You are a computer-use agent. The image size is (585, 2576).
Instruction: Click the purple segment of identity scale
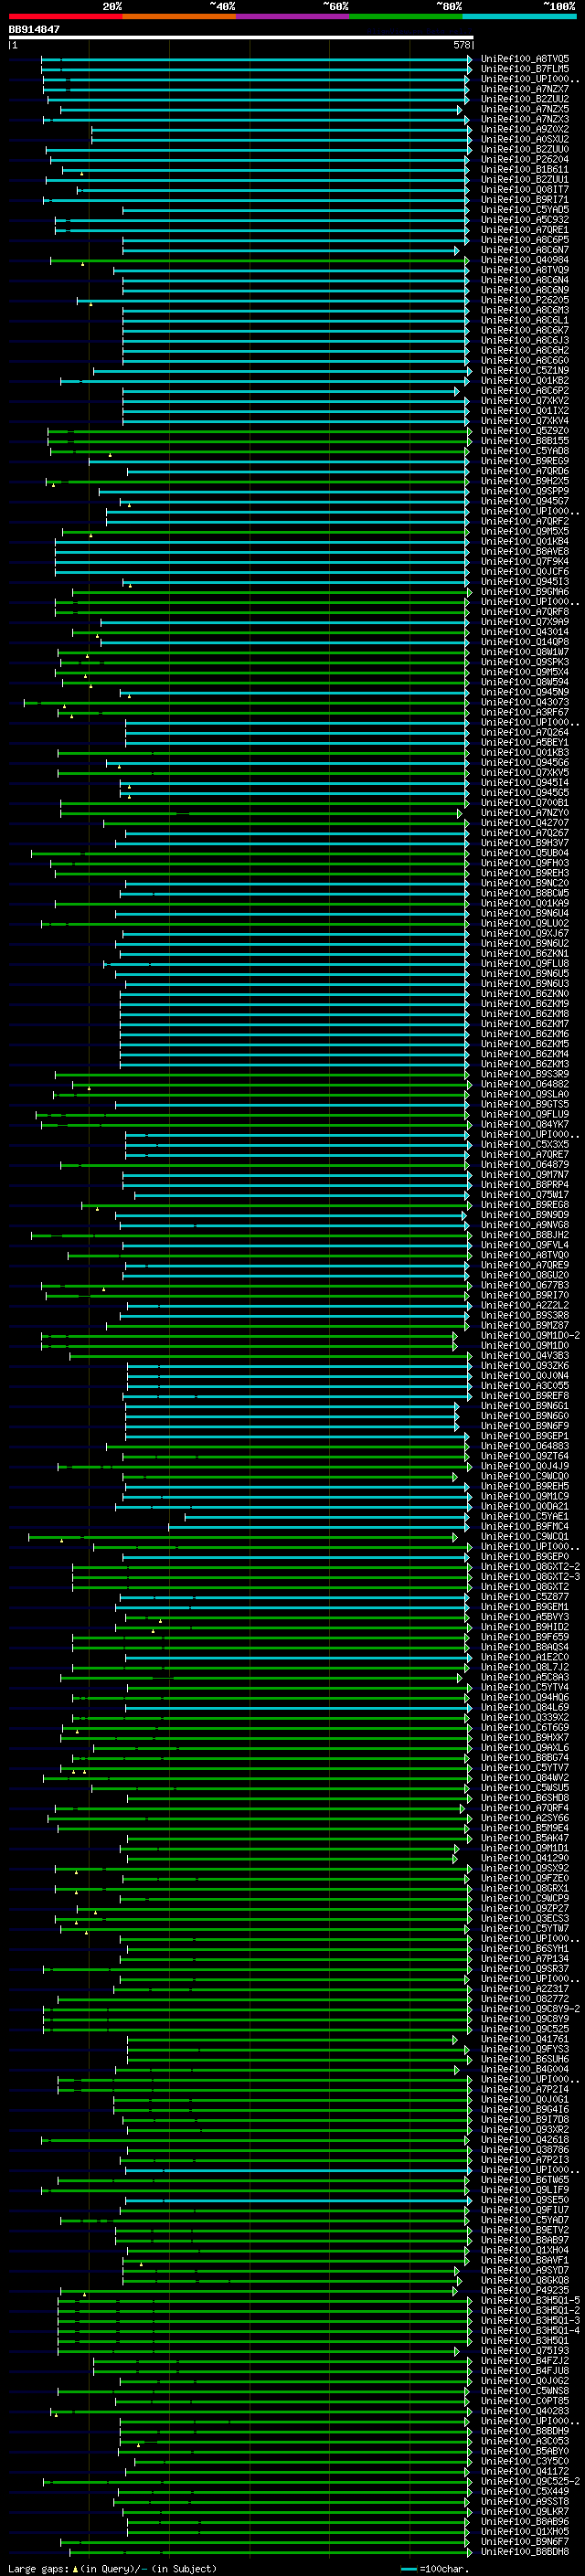point(292,16)
